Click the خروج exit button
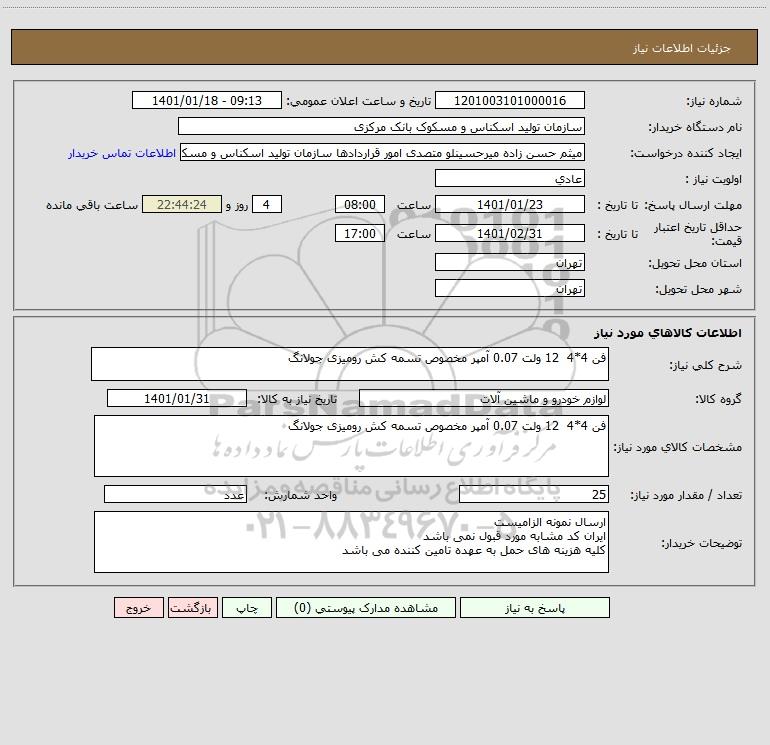This screenshot has height=745, width=770. pos(138,608)
